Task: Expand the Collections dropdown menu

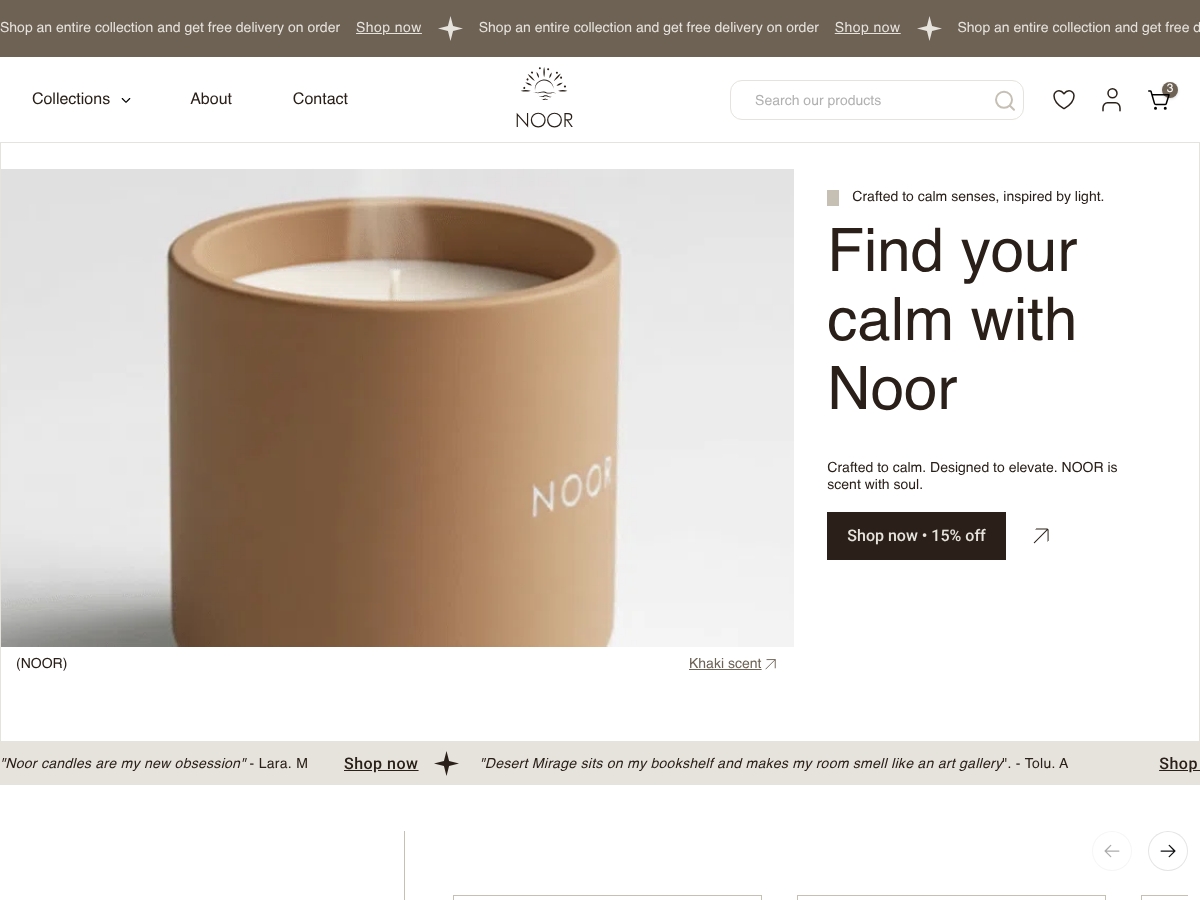Action: click(x=81, y=99)
